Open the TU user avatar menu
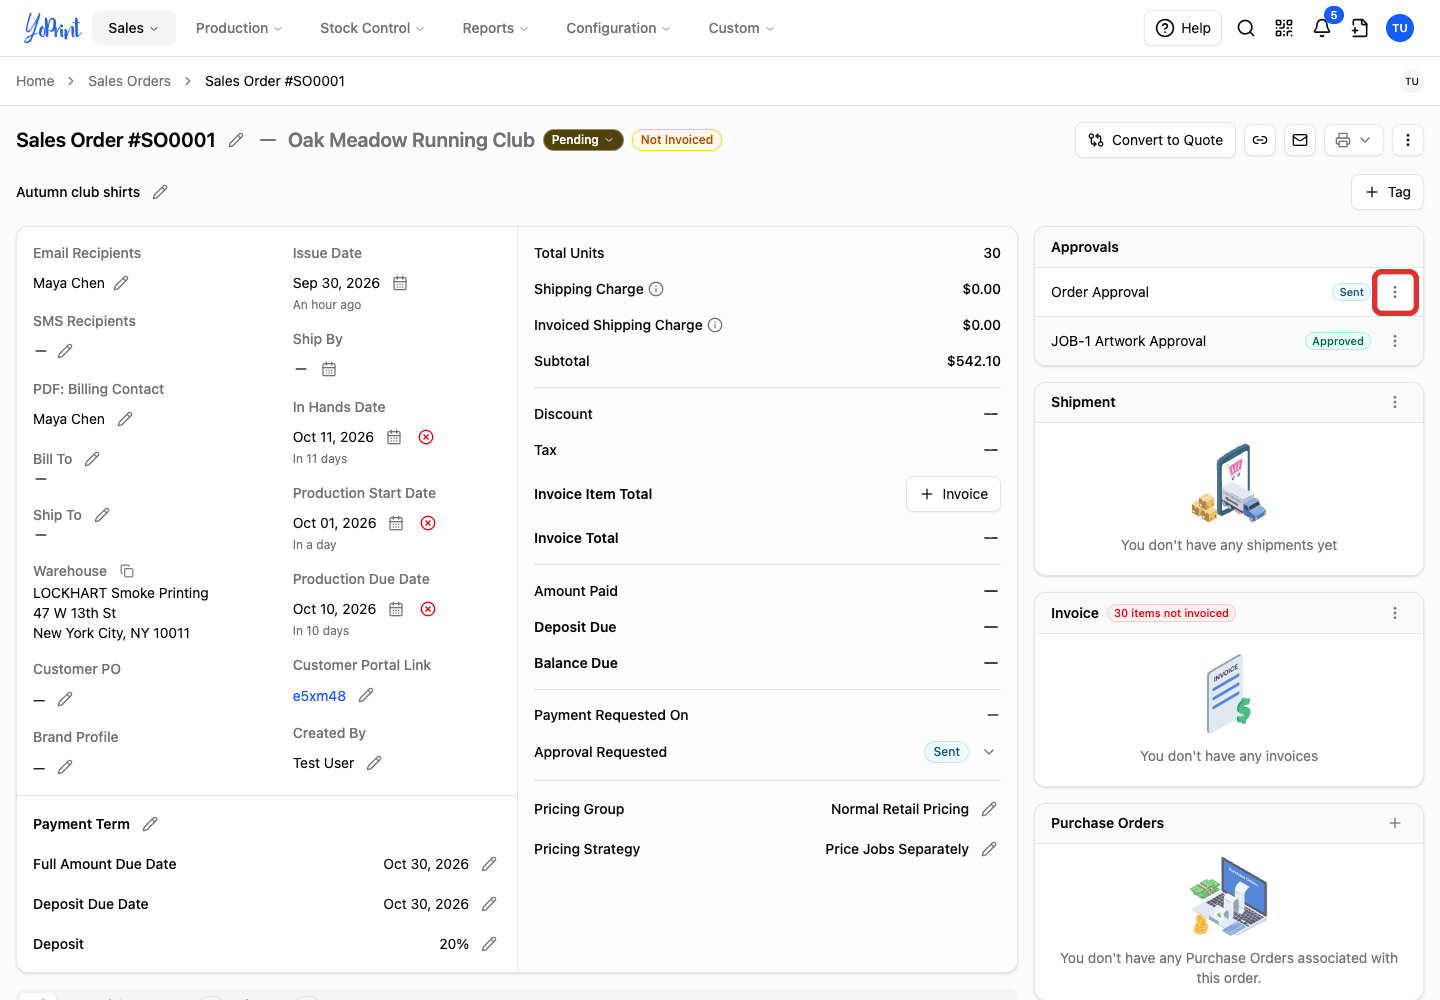This screenshot has width=1440, height=1000. click(x=1400, y=28)
